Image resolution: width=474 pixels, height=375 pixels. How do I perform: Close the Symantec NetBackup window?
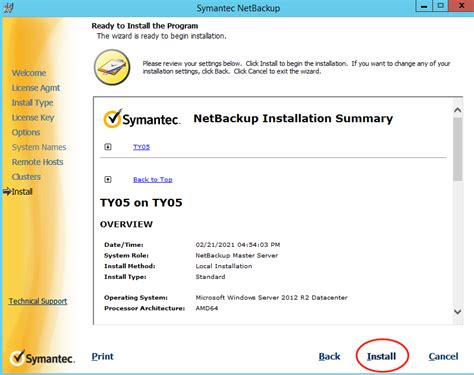pyautogui.click(x=462, y=6)
